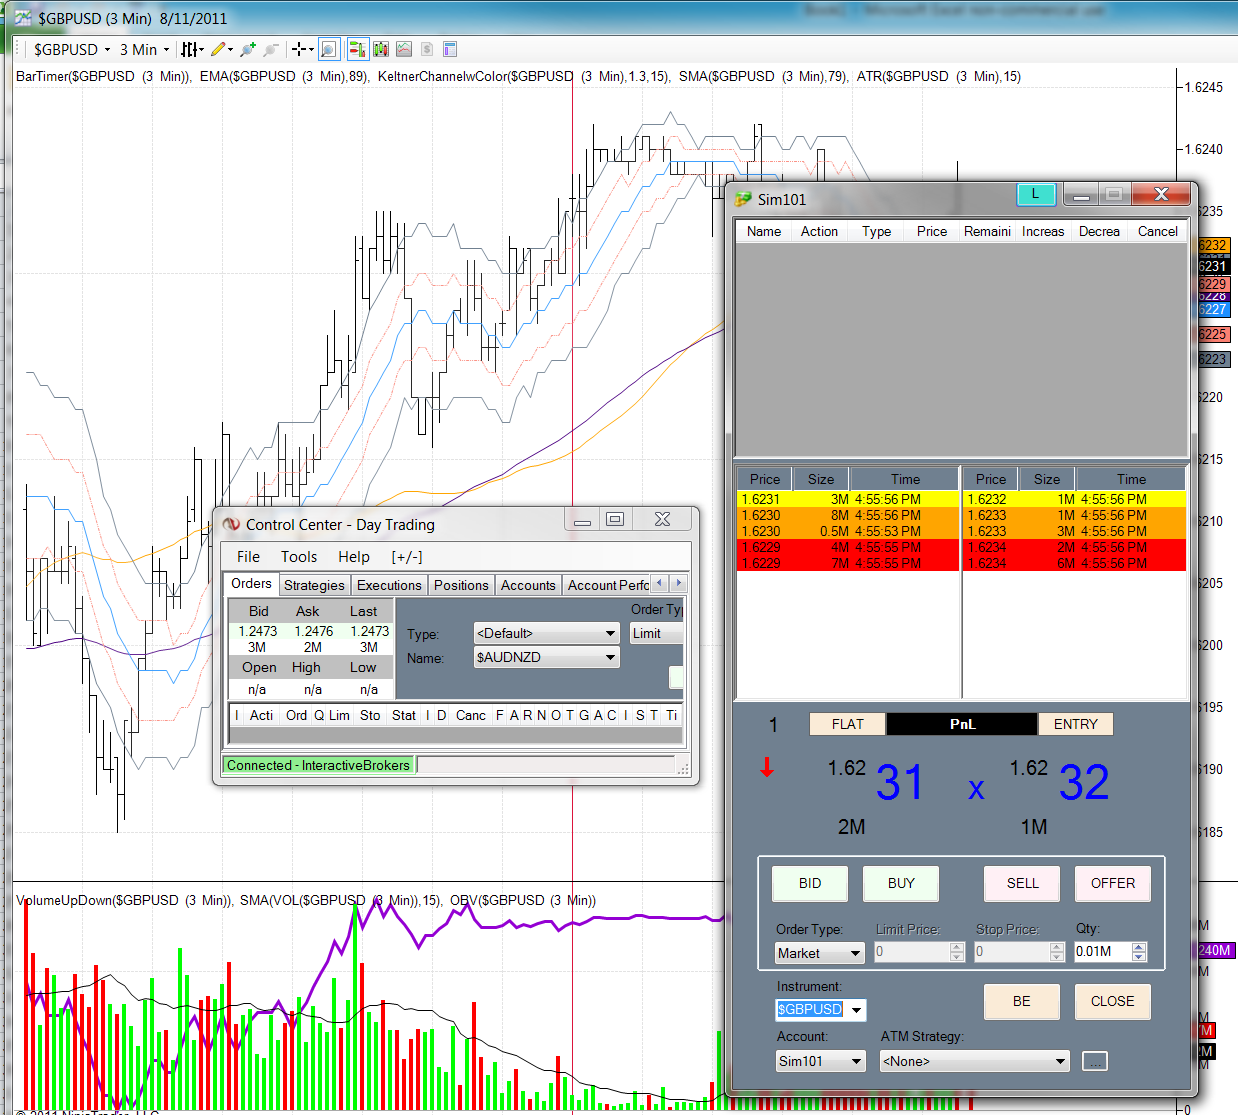This screenshot has height=1115, width=1238.
Task: Select the Orders tab
Action: tap(251, 583)
